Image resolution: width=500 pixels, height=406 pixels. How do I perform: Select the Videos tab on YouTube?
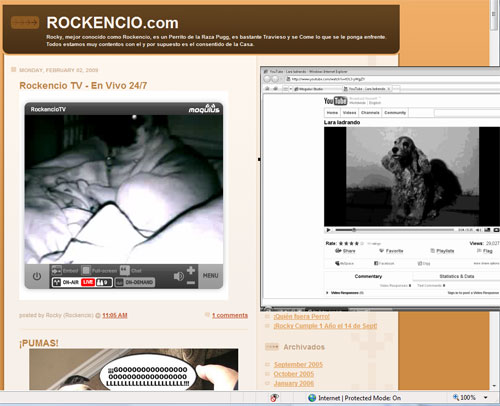point(349,113)
